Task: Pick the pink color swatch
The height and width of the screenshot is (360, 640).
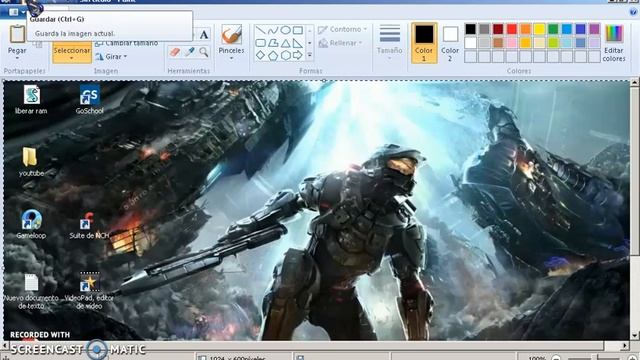Action: point(512,43)
